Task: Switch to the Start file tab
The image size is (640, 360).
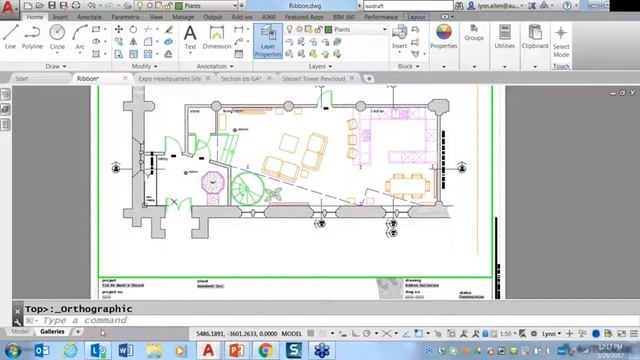Action: (22, 78)
